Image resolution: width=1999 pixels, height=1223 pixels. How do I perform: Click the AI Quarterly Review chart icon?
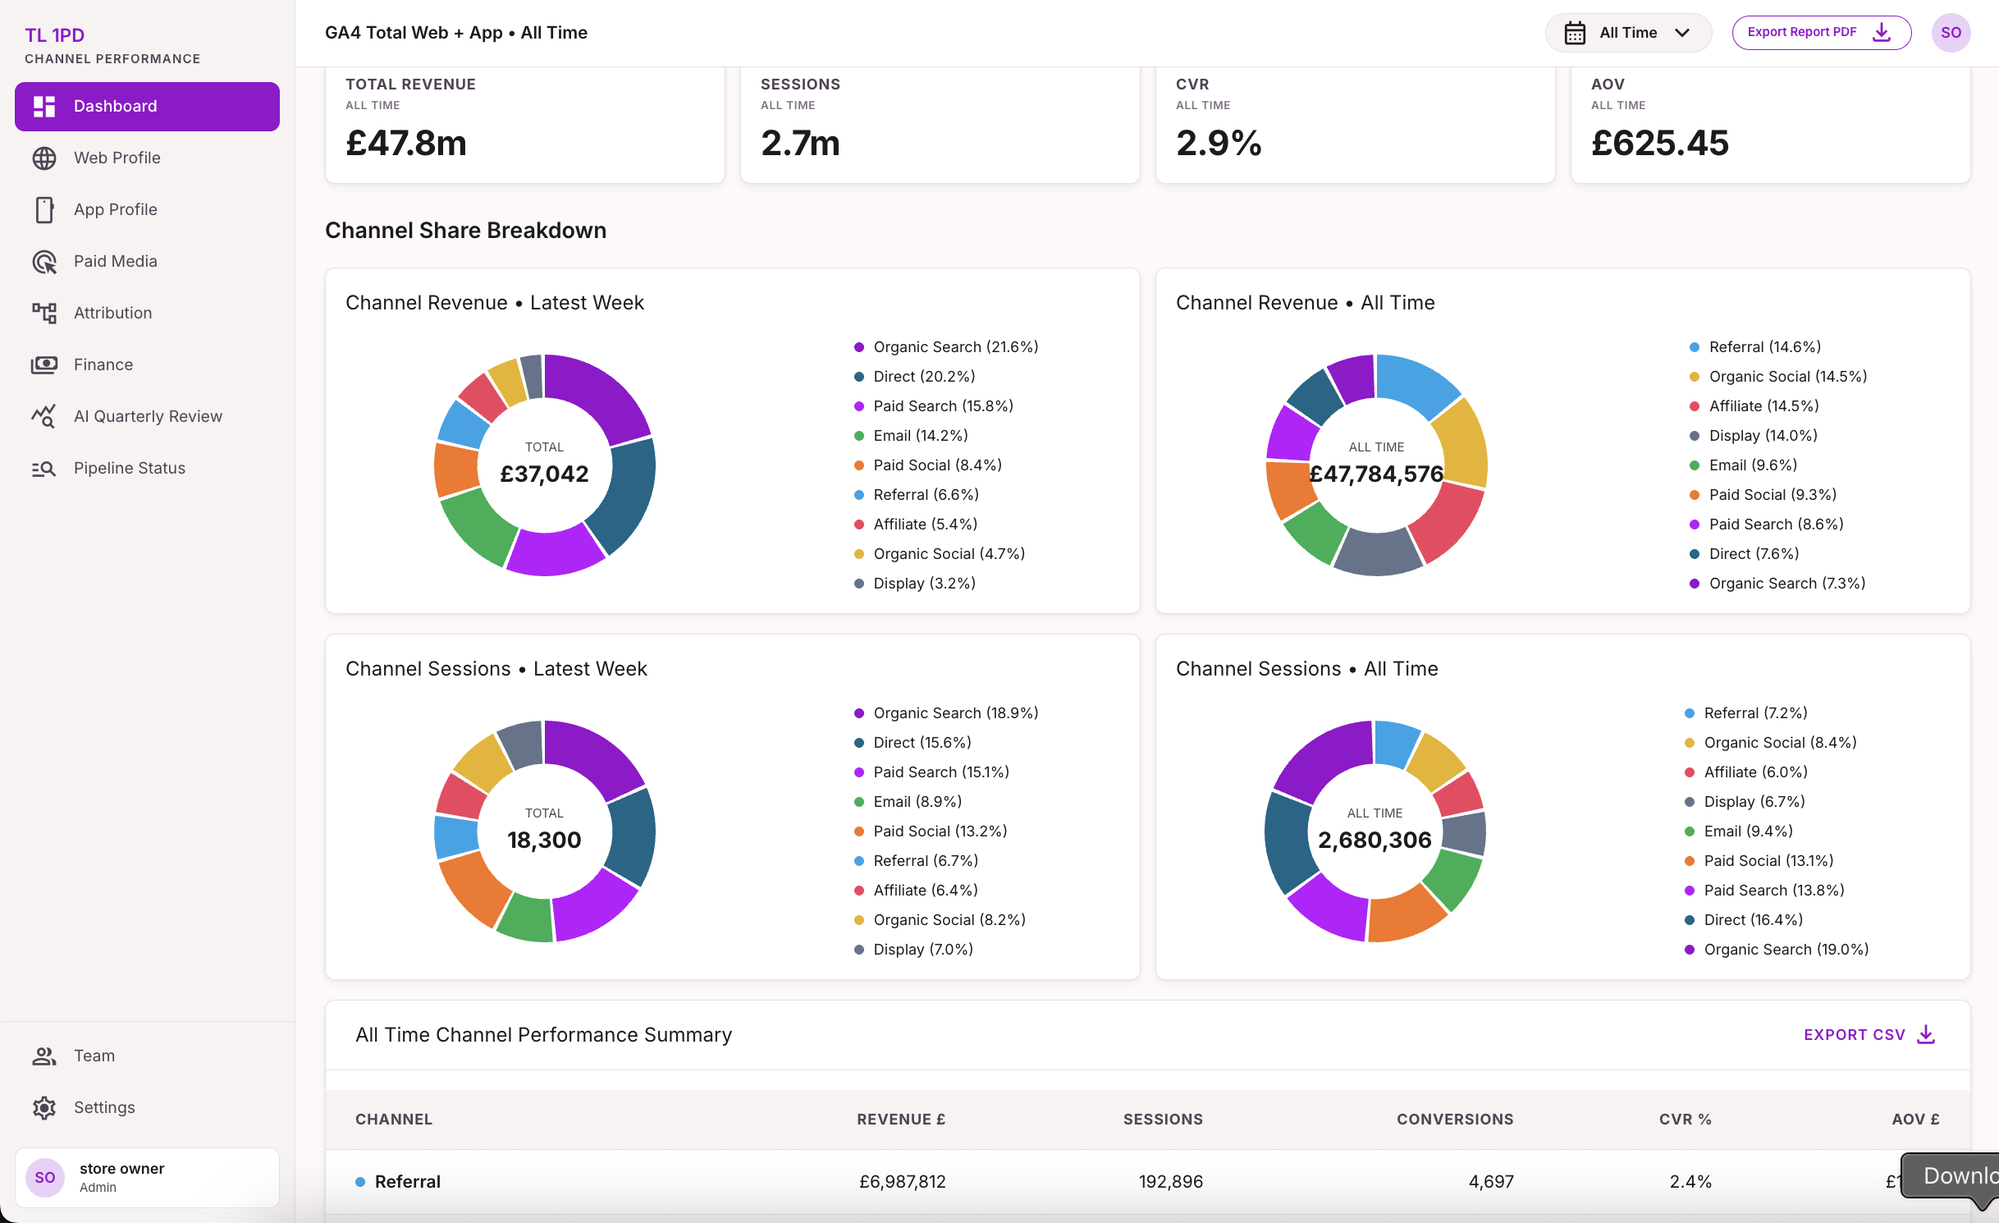[x=44, y=417]
